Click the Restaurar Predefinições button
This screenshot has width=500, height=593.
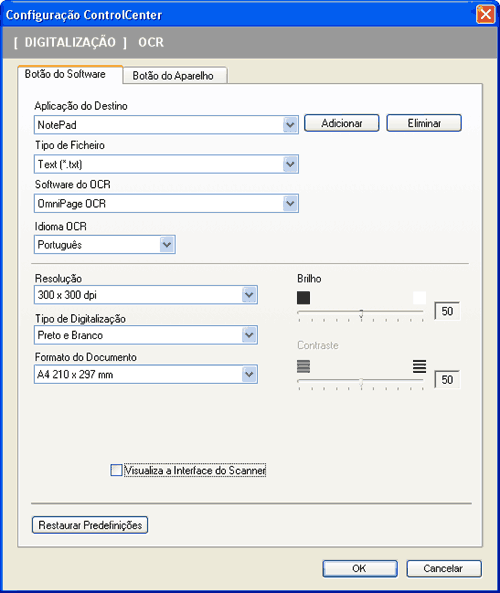[90, 525]
